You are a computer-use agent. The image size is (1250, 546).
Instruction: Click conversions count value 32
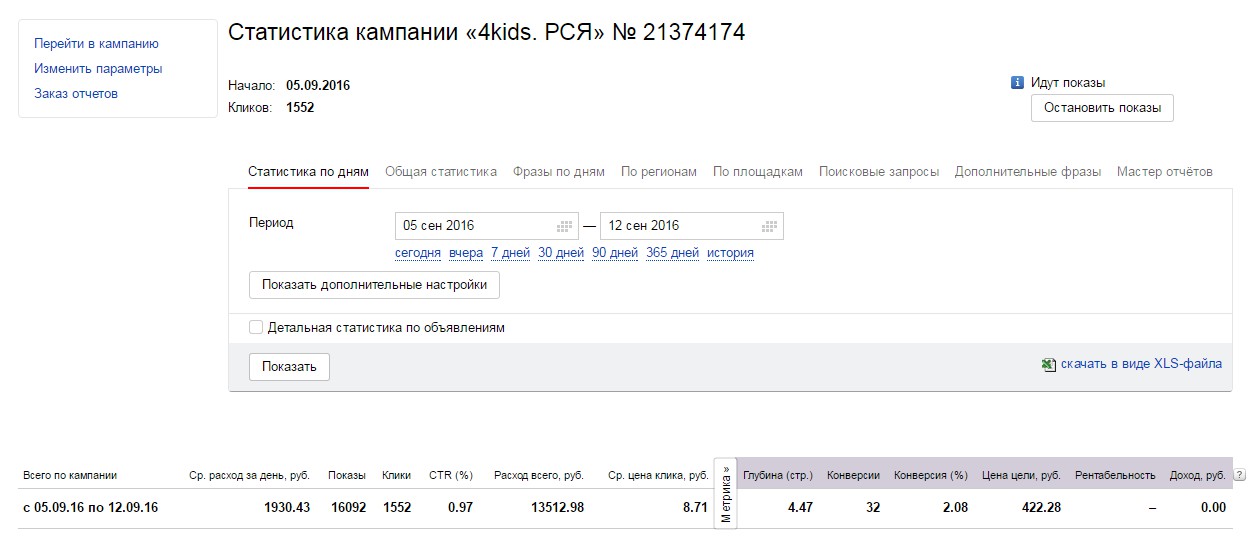click(x=873, y=508)
